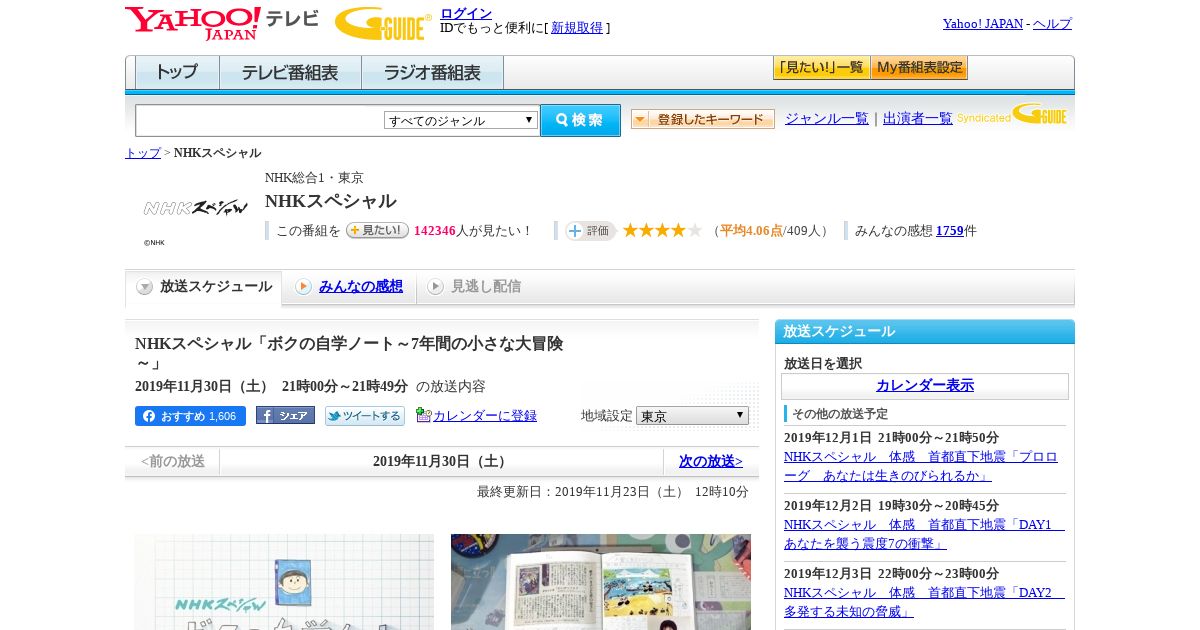The image size is (1200, 630).
Task: Click the calendar register icon
Action: [x=424, y=415]
